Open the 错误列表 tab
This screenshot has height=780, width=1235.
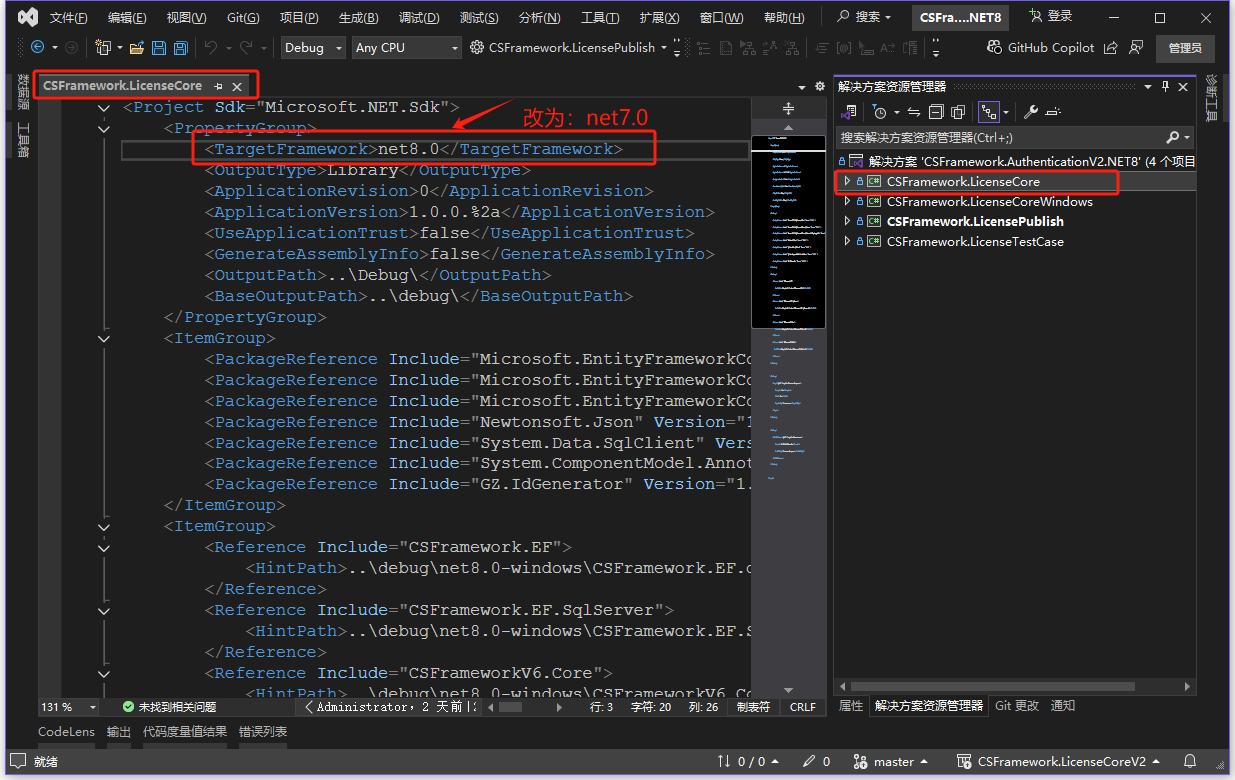pyautogui.click(x=263, y=732)
